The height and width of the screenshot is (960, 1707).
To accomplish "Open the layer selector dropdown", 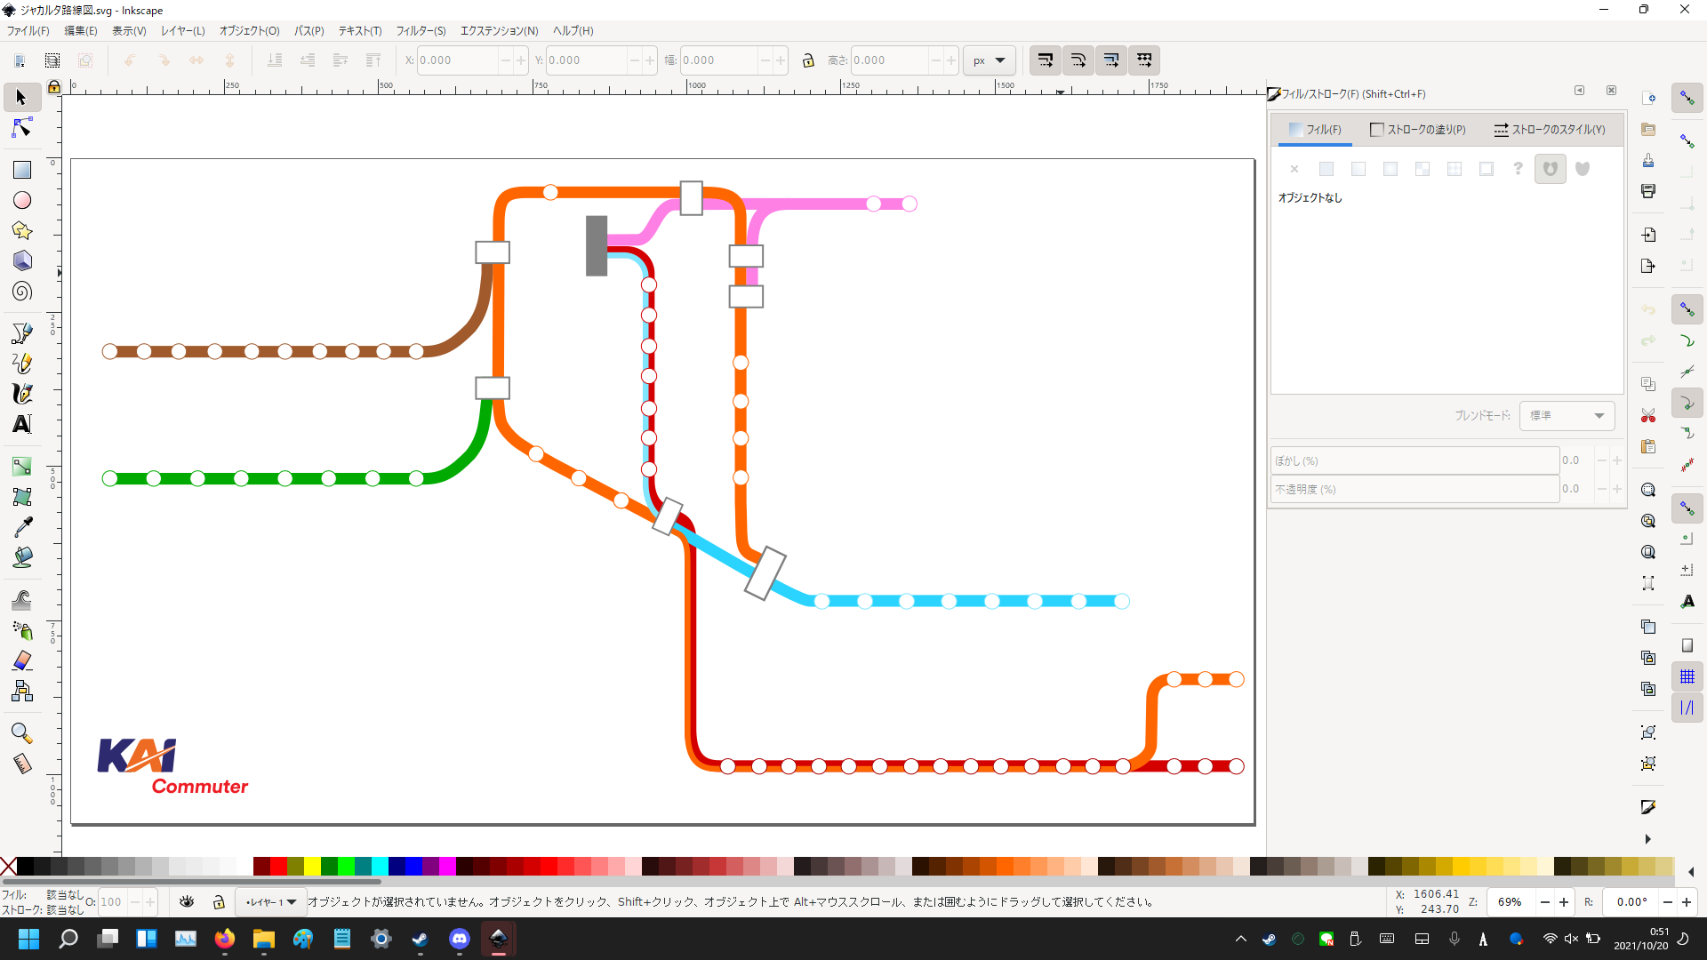I will pos(271,902).
